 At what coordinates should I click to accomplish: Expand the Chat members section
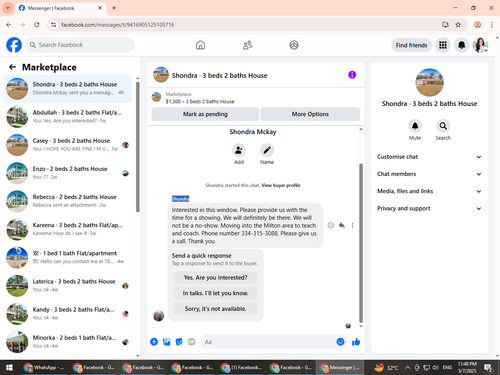pyautogui.click(x=429, y=174)
